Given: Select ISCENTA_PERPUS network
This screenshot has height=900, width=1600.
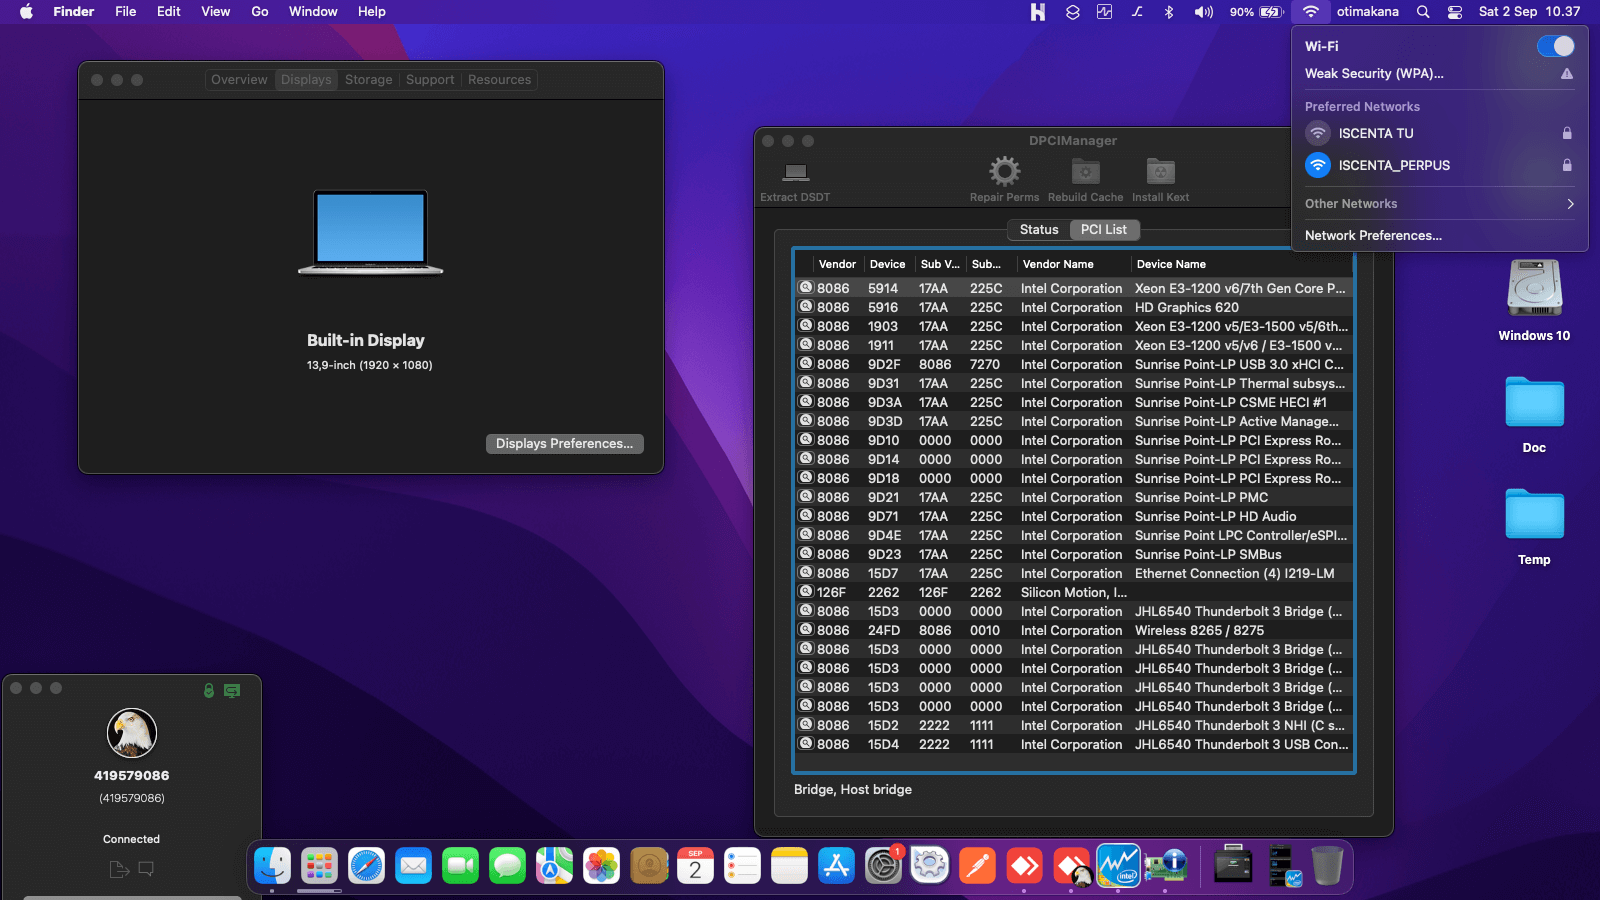Looking at the screenshot, I should click(1439, 165).
